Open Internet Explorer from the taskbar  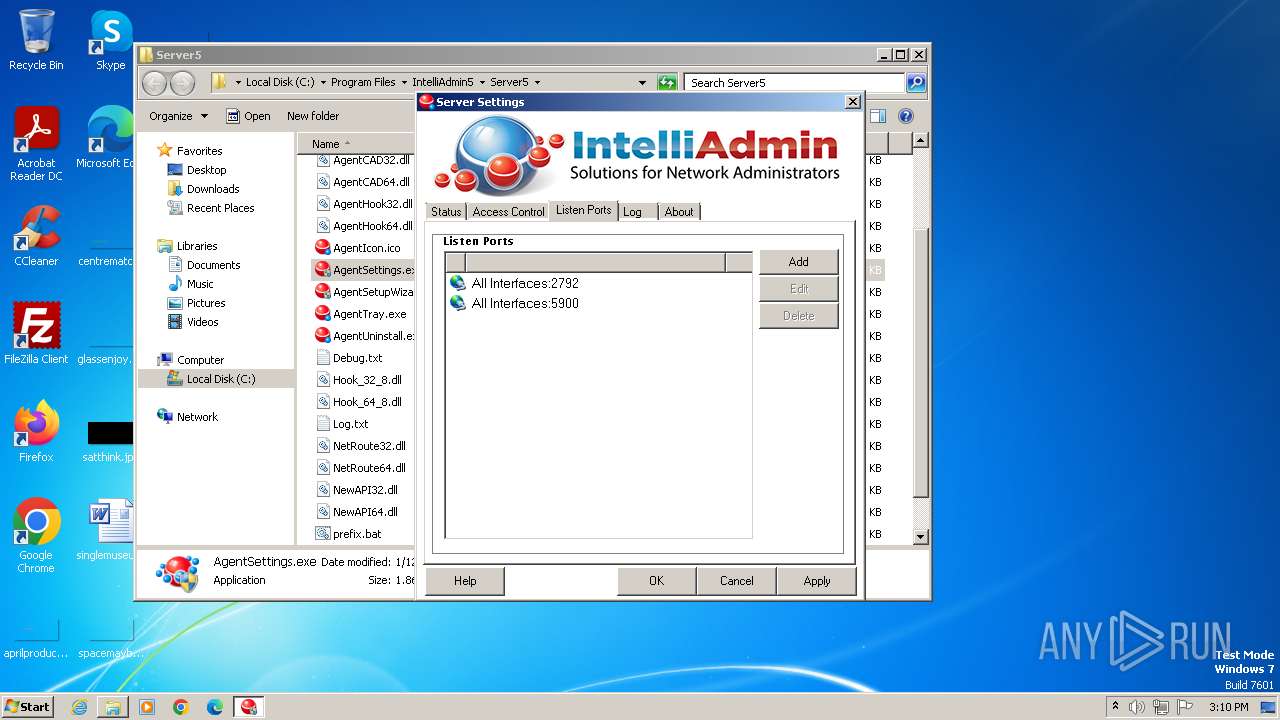pyautogui.click(x=79, y=707)
